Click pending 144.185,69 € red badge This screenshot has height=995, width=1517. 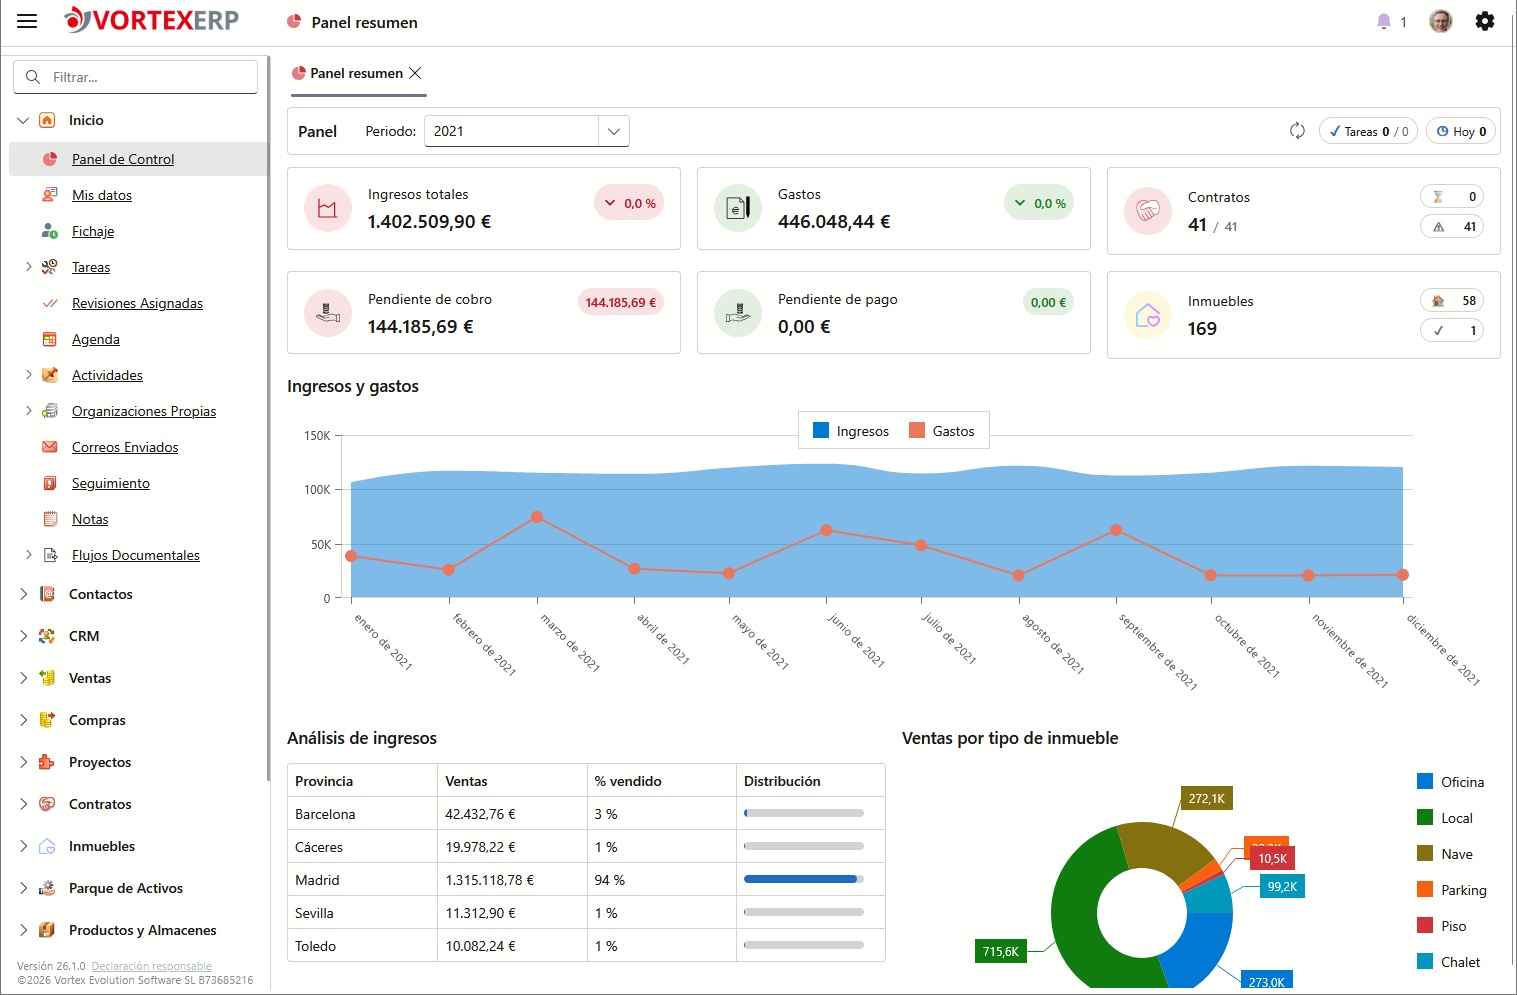click(621, 302)
